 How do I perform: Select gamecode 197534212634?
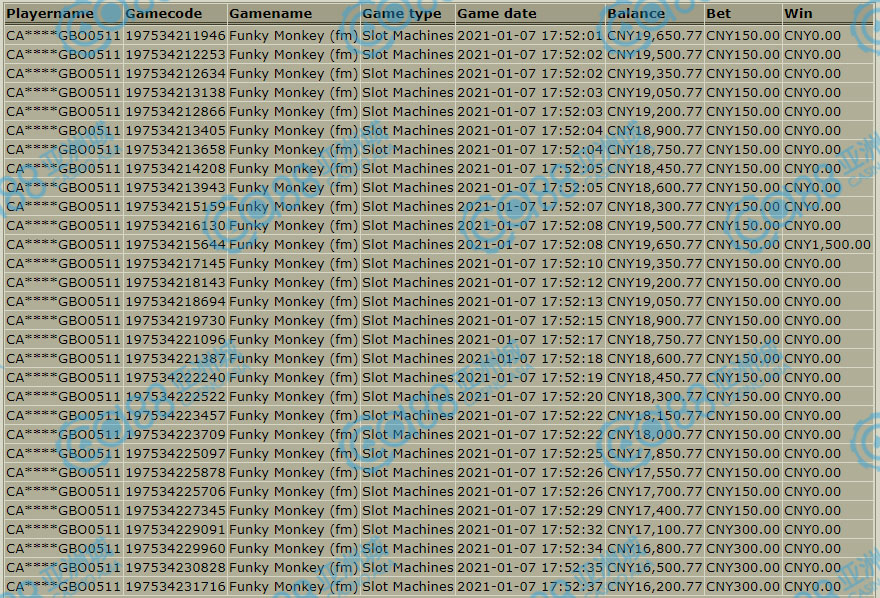pyautogui.click(x=175, y=74)
